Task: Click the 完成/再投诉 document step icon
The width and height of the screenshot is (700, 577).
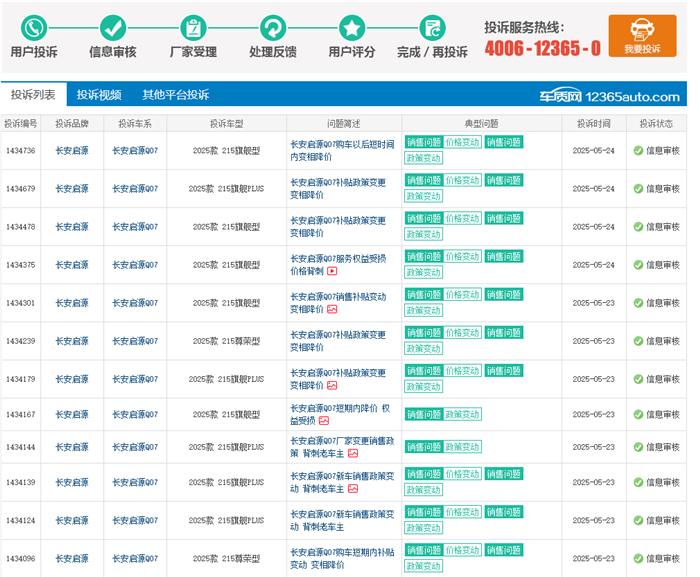Action: [x=432, y=28]
